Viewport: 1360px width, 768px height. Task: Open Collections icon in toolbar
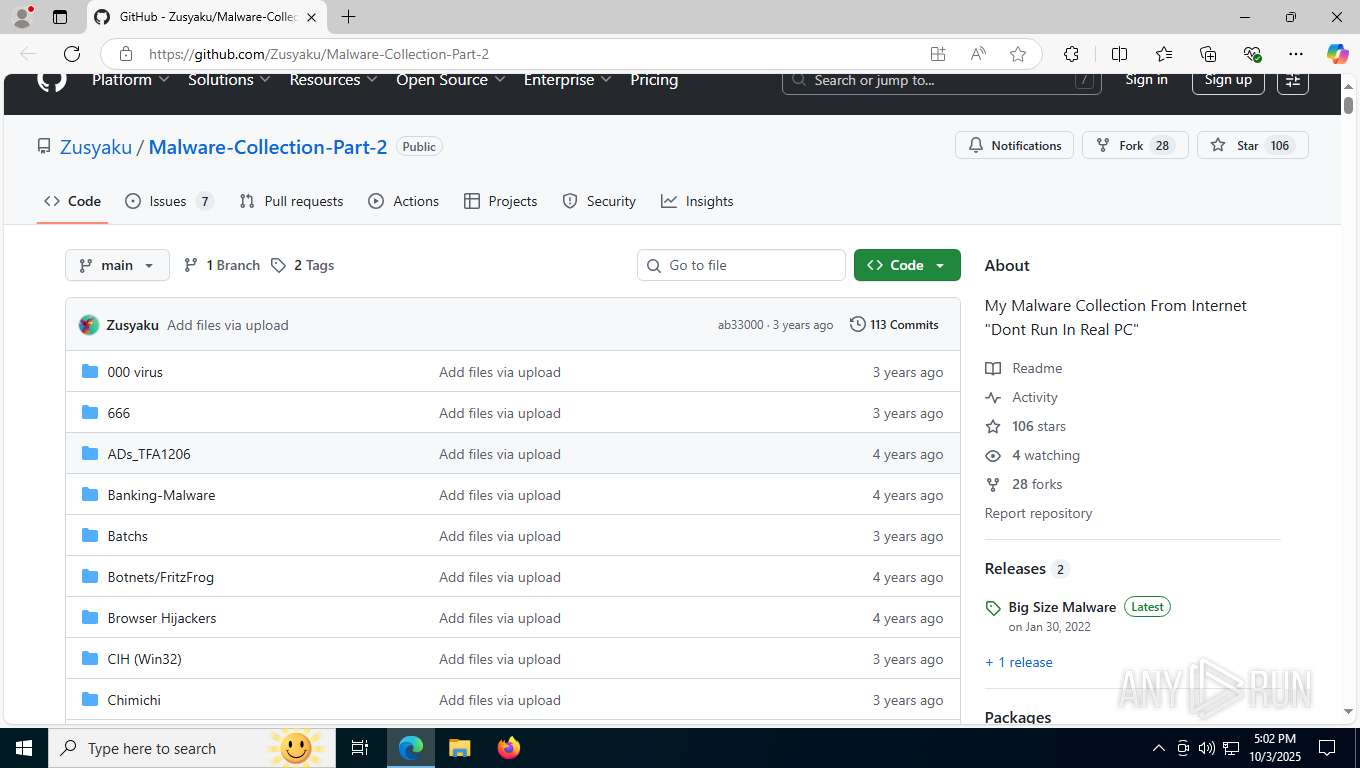click(x=1208, y=54)
